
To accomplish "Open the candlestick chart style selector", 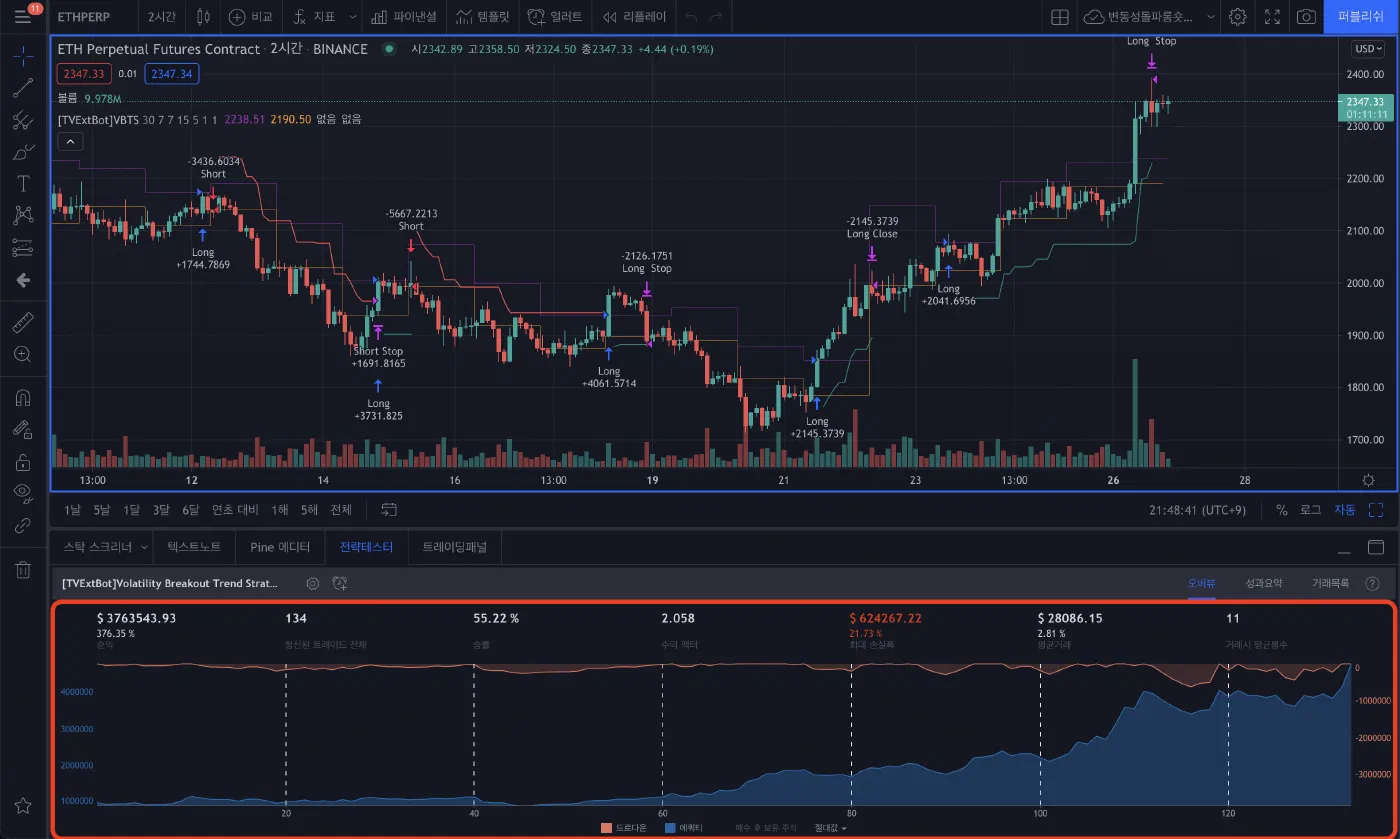I will [204, 17].
